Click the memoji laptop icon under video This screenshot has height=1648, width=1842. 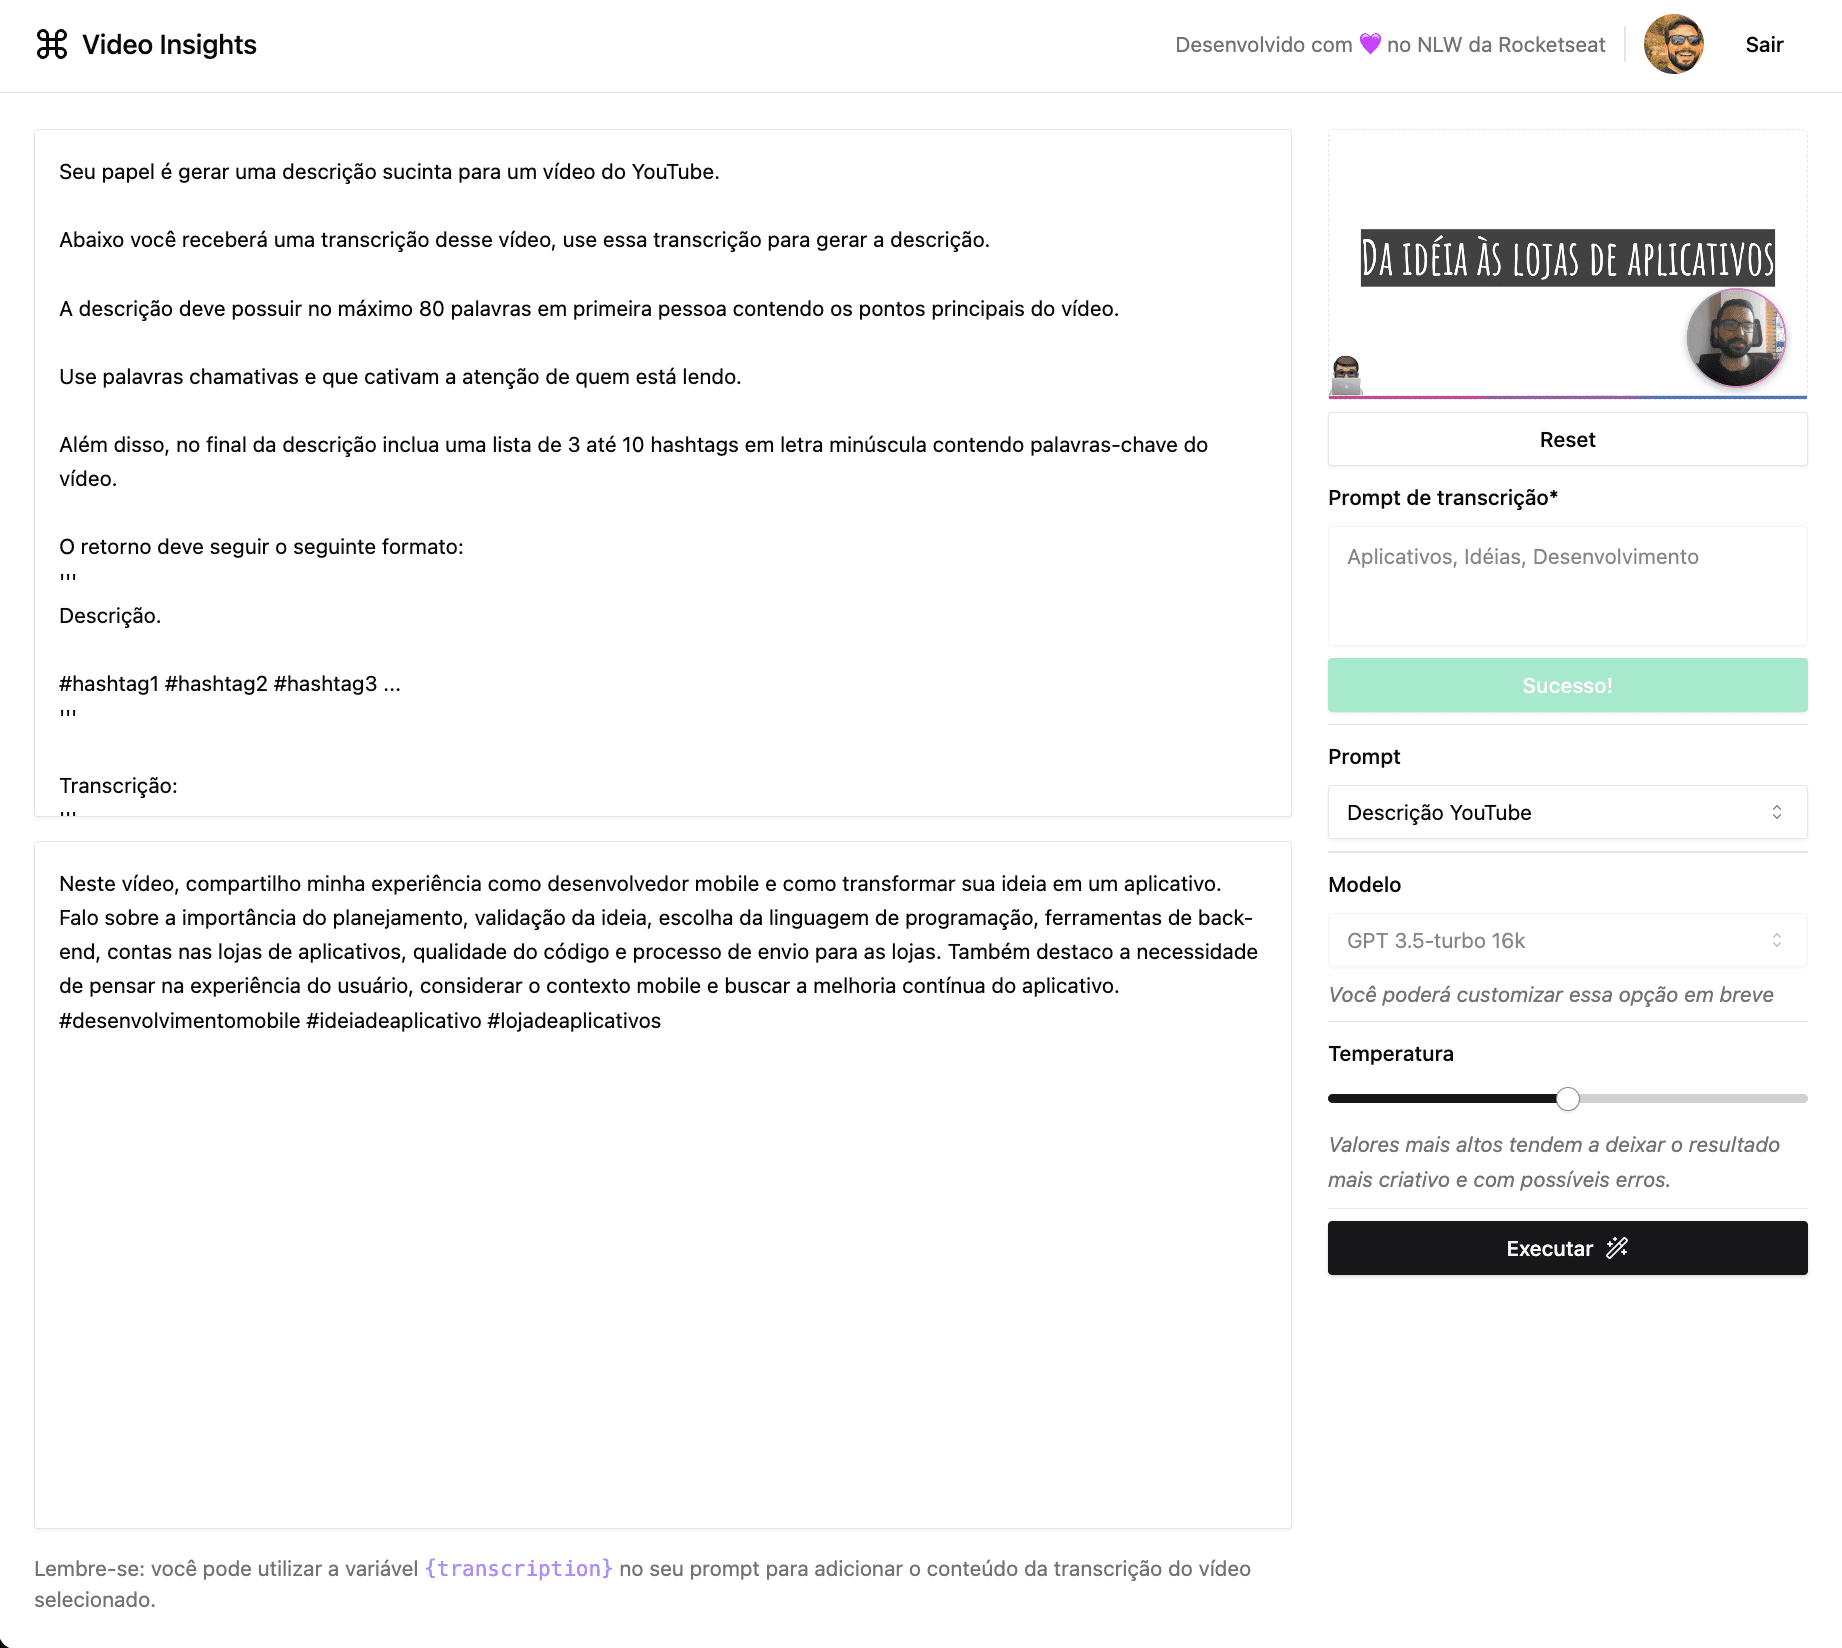point(1346,376)
